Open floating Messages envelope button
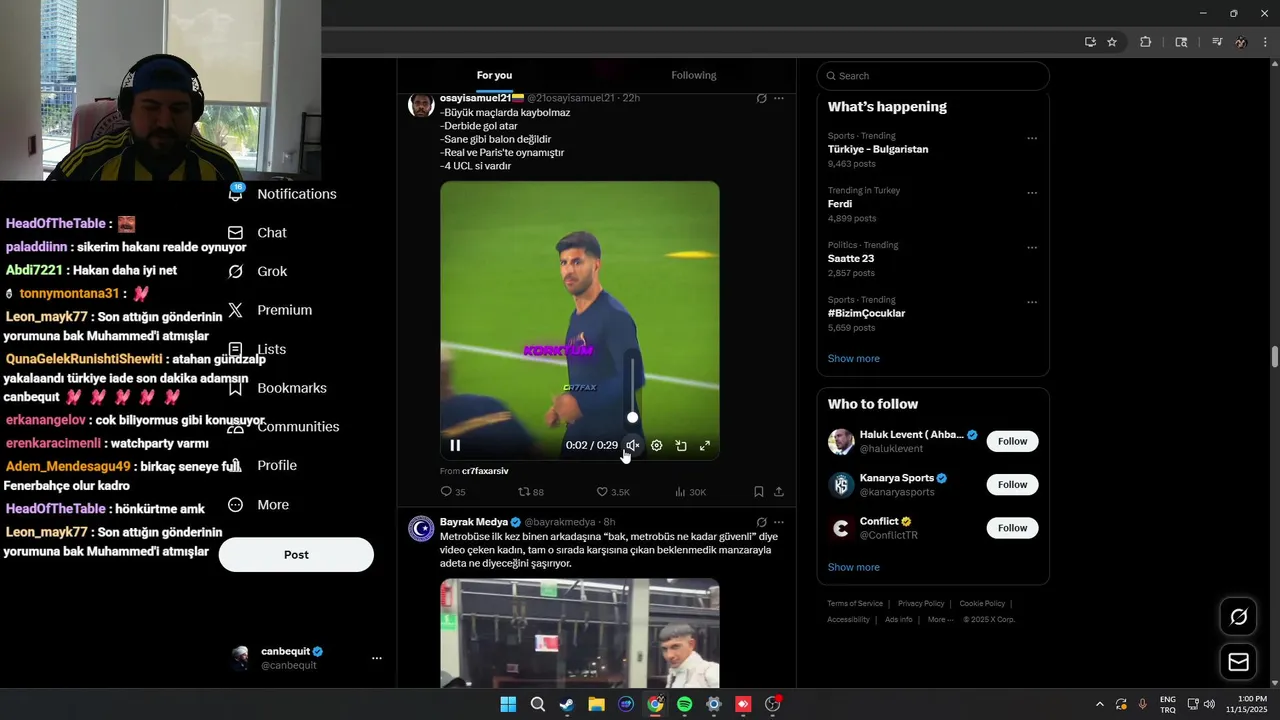Image resolution: width=1280 pixels, height=720 pixels. pos(1238,662)
